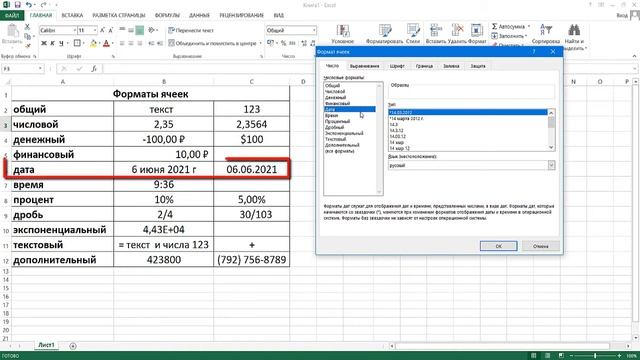640x360 pixels.
Task: Choose the '14 марта 2012 г.' date type
Action: [407, 118]
